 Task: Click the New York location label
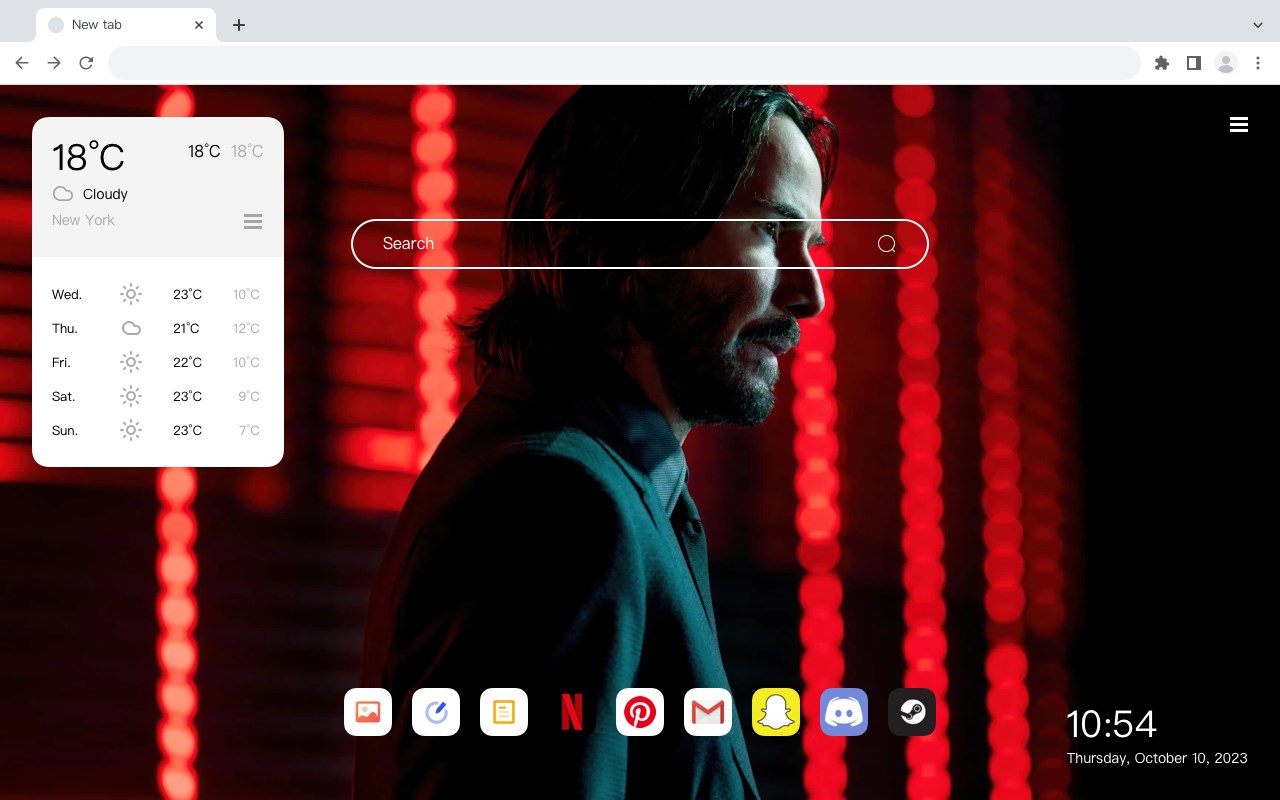[83, 220]
